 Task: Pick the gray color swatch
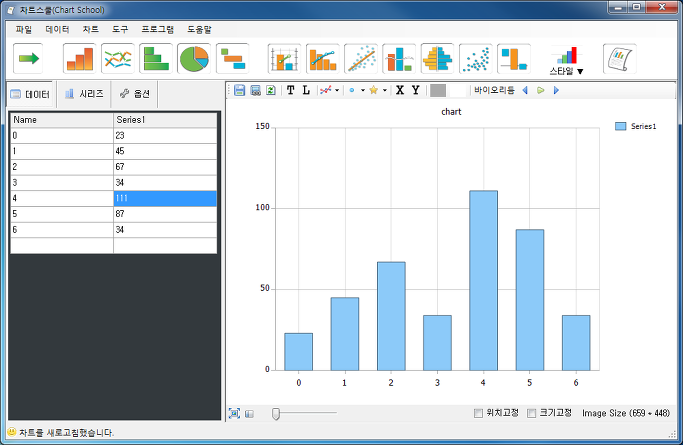click(438, 91)
